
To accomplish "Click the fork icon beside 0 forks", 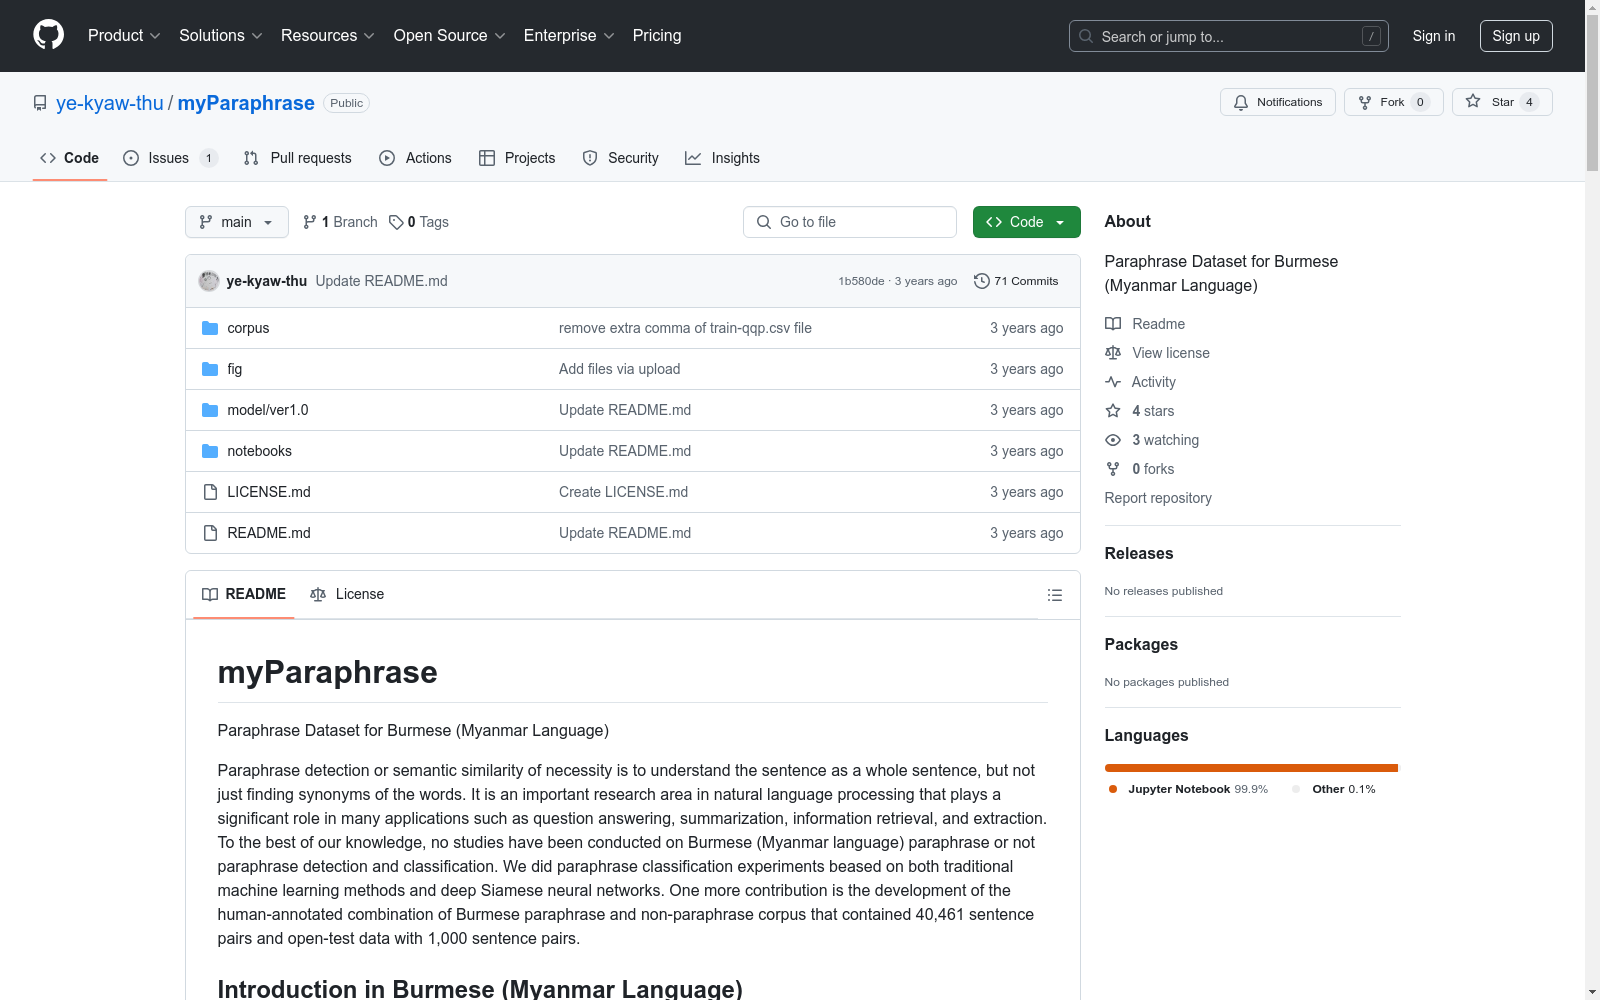I will [x=1113, y=469].
